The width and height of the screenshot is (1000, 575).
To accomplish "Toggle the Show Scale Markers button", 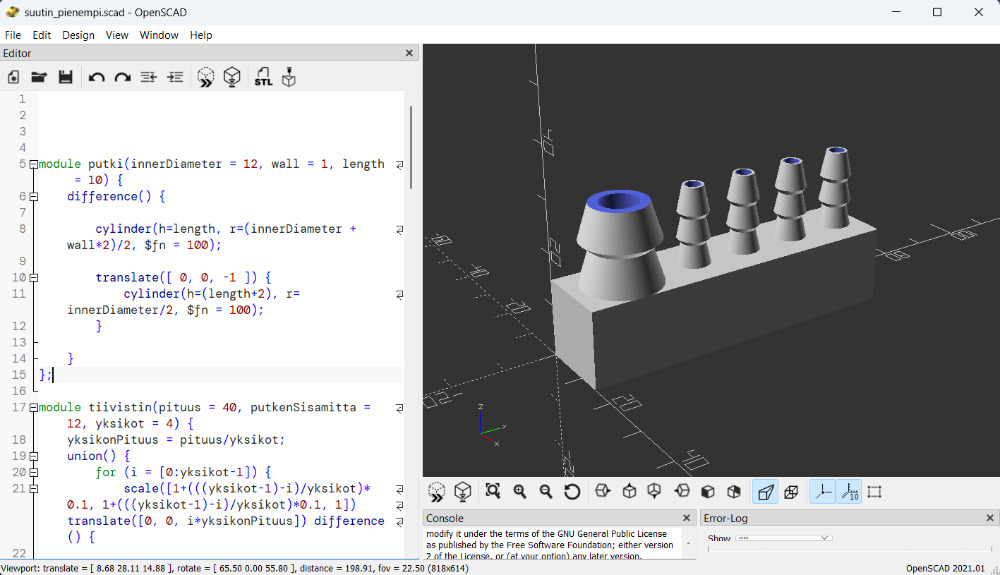I will coord(849,491).
